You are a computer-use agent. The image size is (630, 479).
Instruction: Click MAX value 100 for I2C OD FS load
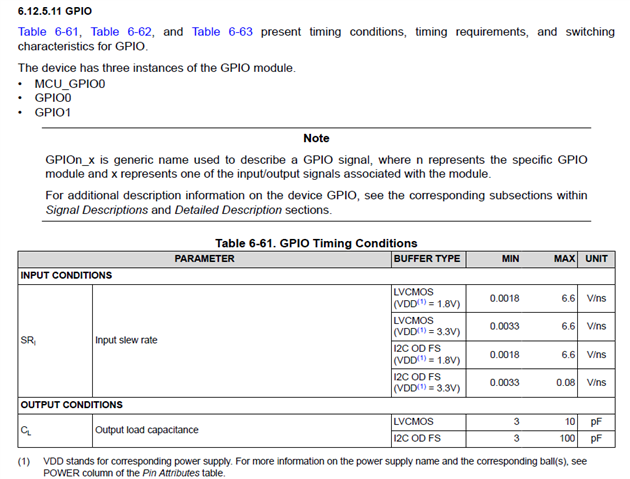click(567, 438)
